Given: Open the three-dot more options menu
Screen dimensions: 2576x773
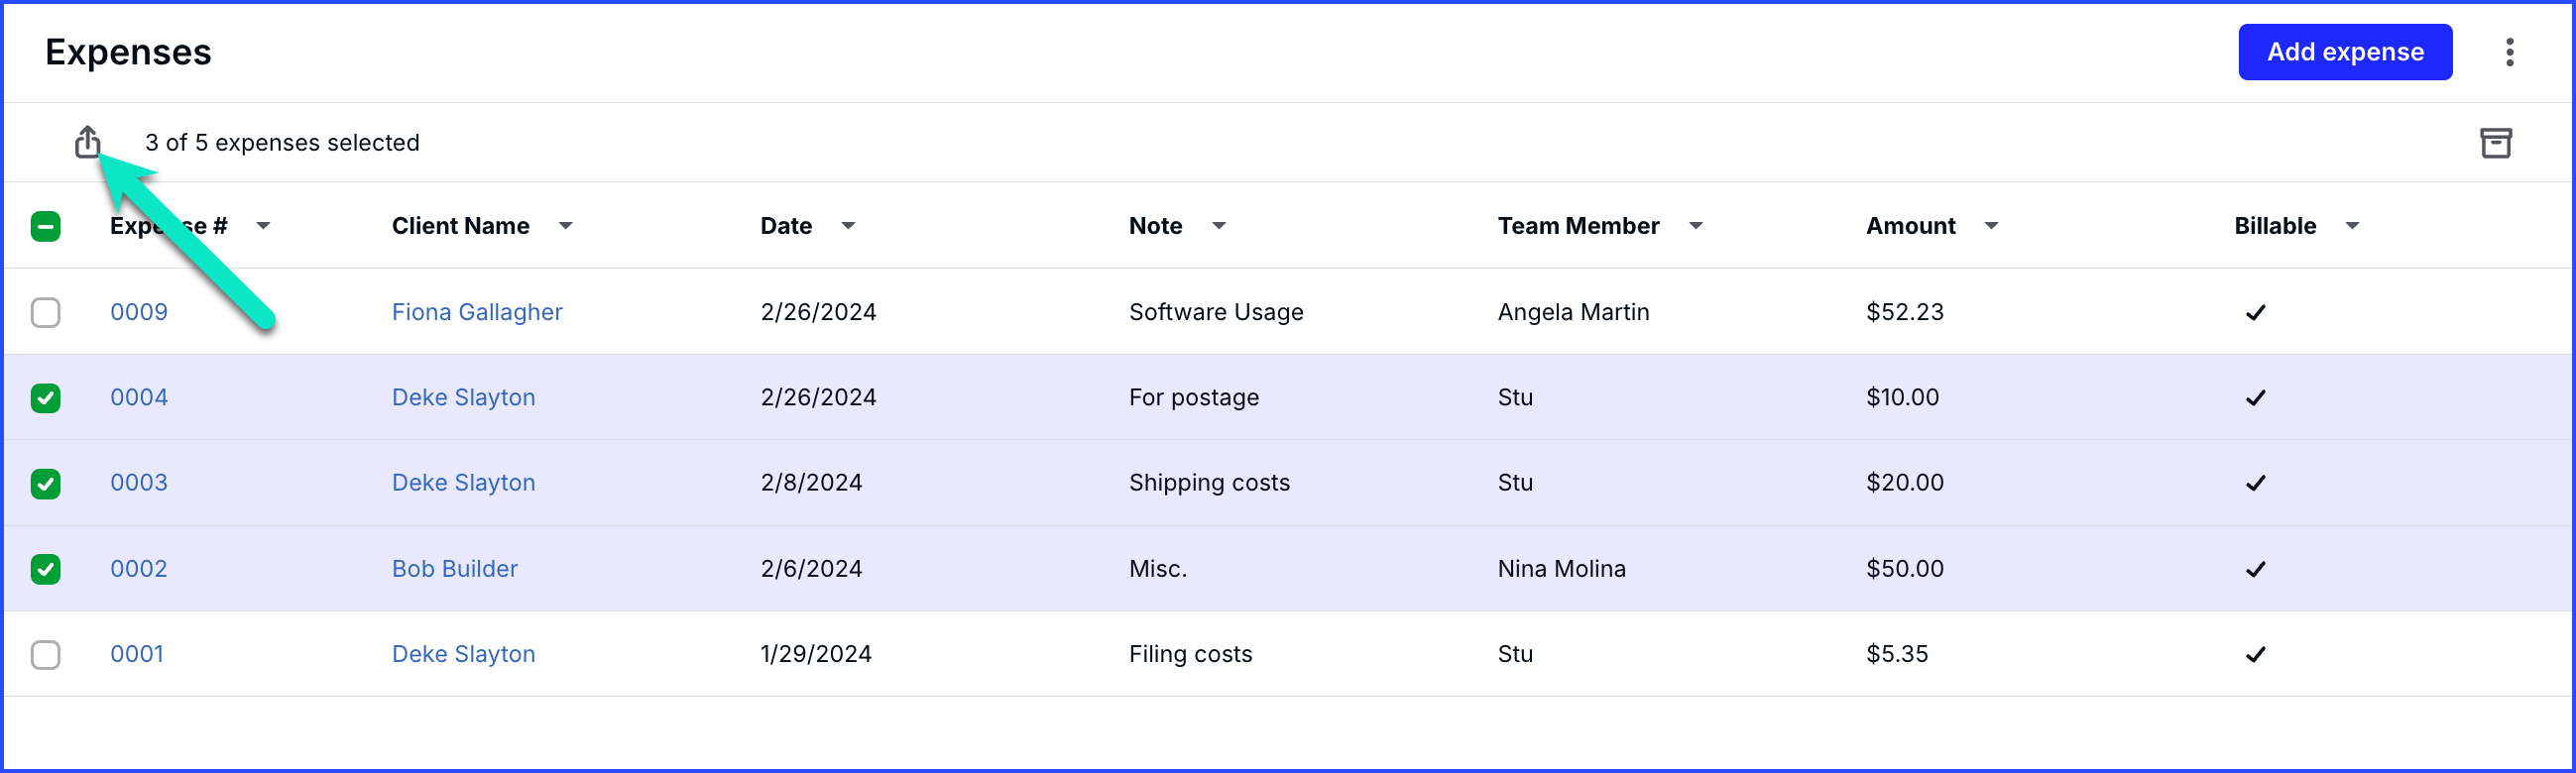Looking at the screenshot, I should [x=2509, y=52].
